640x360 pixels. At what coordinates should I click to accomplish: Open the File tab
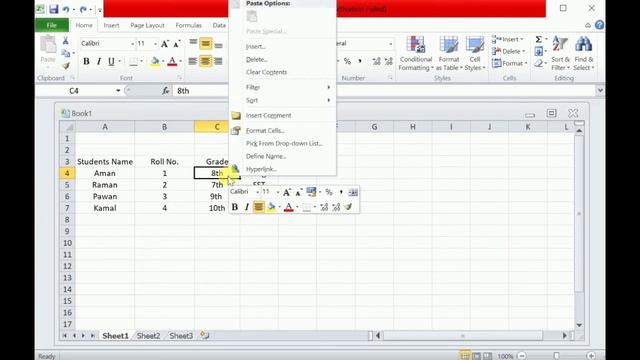52,25
